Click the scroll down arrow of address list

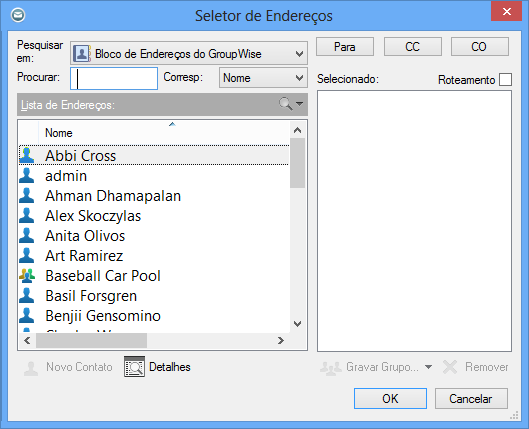click(x=298, y=324)
